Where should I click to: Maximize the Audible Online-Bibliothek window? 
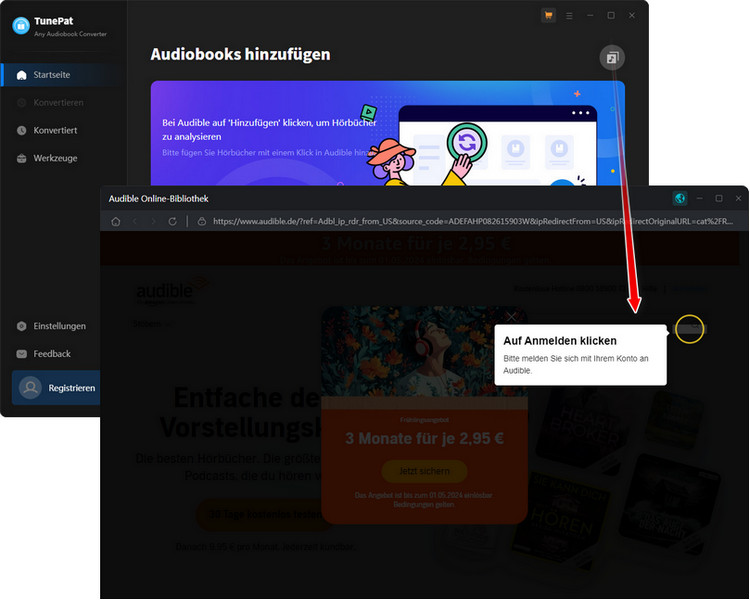(719, 198)
